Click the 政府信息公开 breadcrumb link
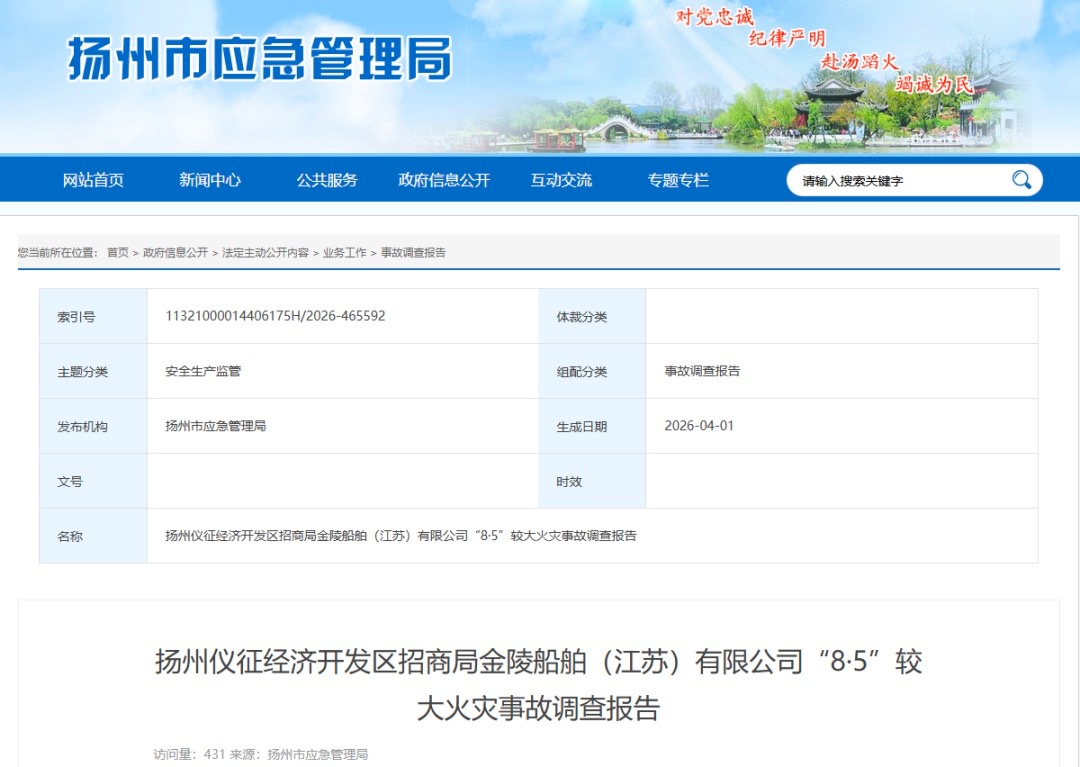Image resolution: width=1080 pixels, height=767 pixels. (x=175, y=253)
